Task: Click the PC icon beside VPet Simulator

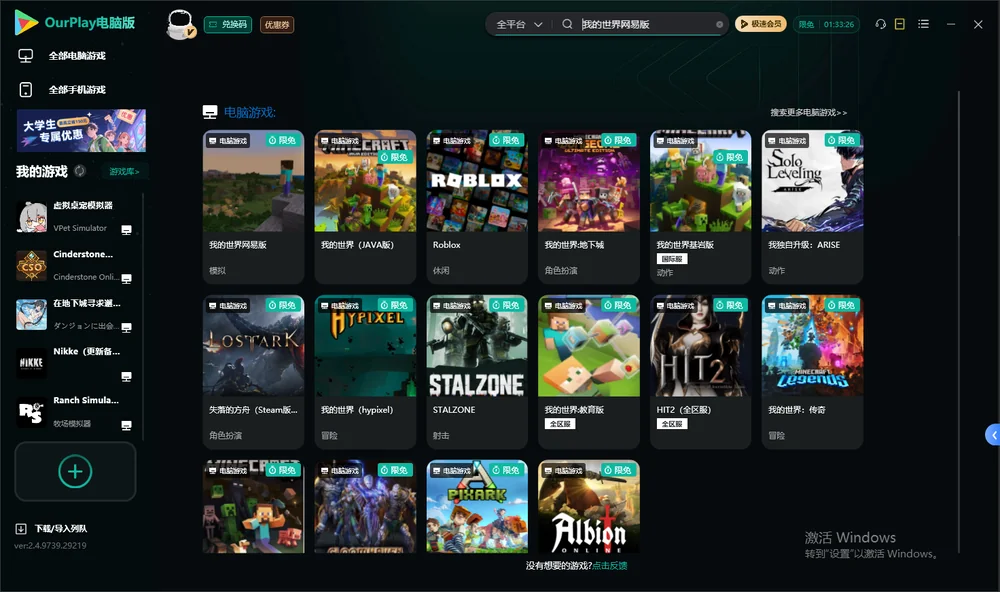Action: (126, 230)
